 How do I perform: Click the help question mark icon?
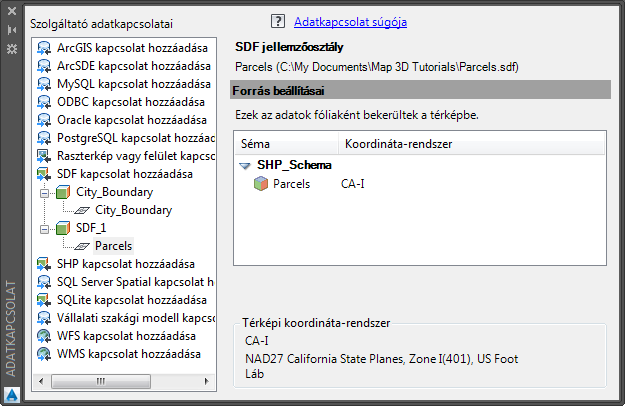pyautogui.click(x=278, y=21)
